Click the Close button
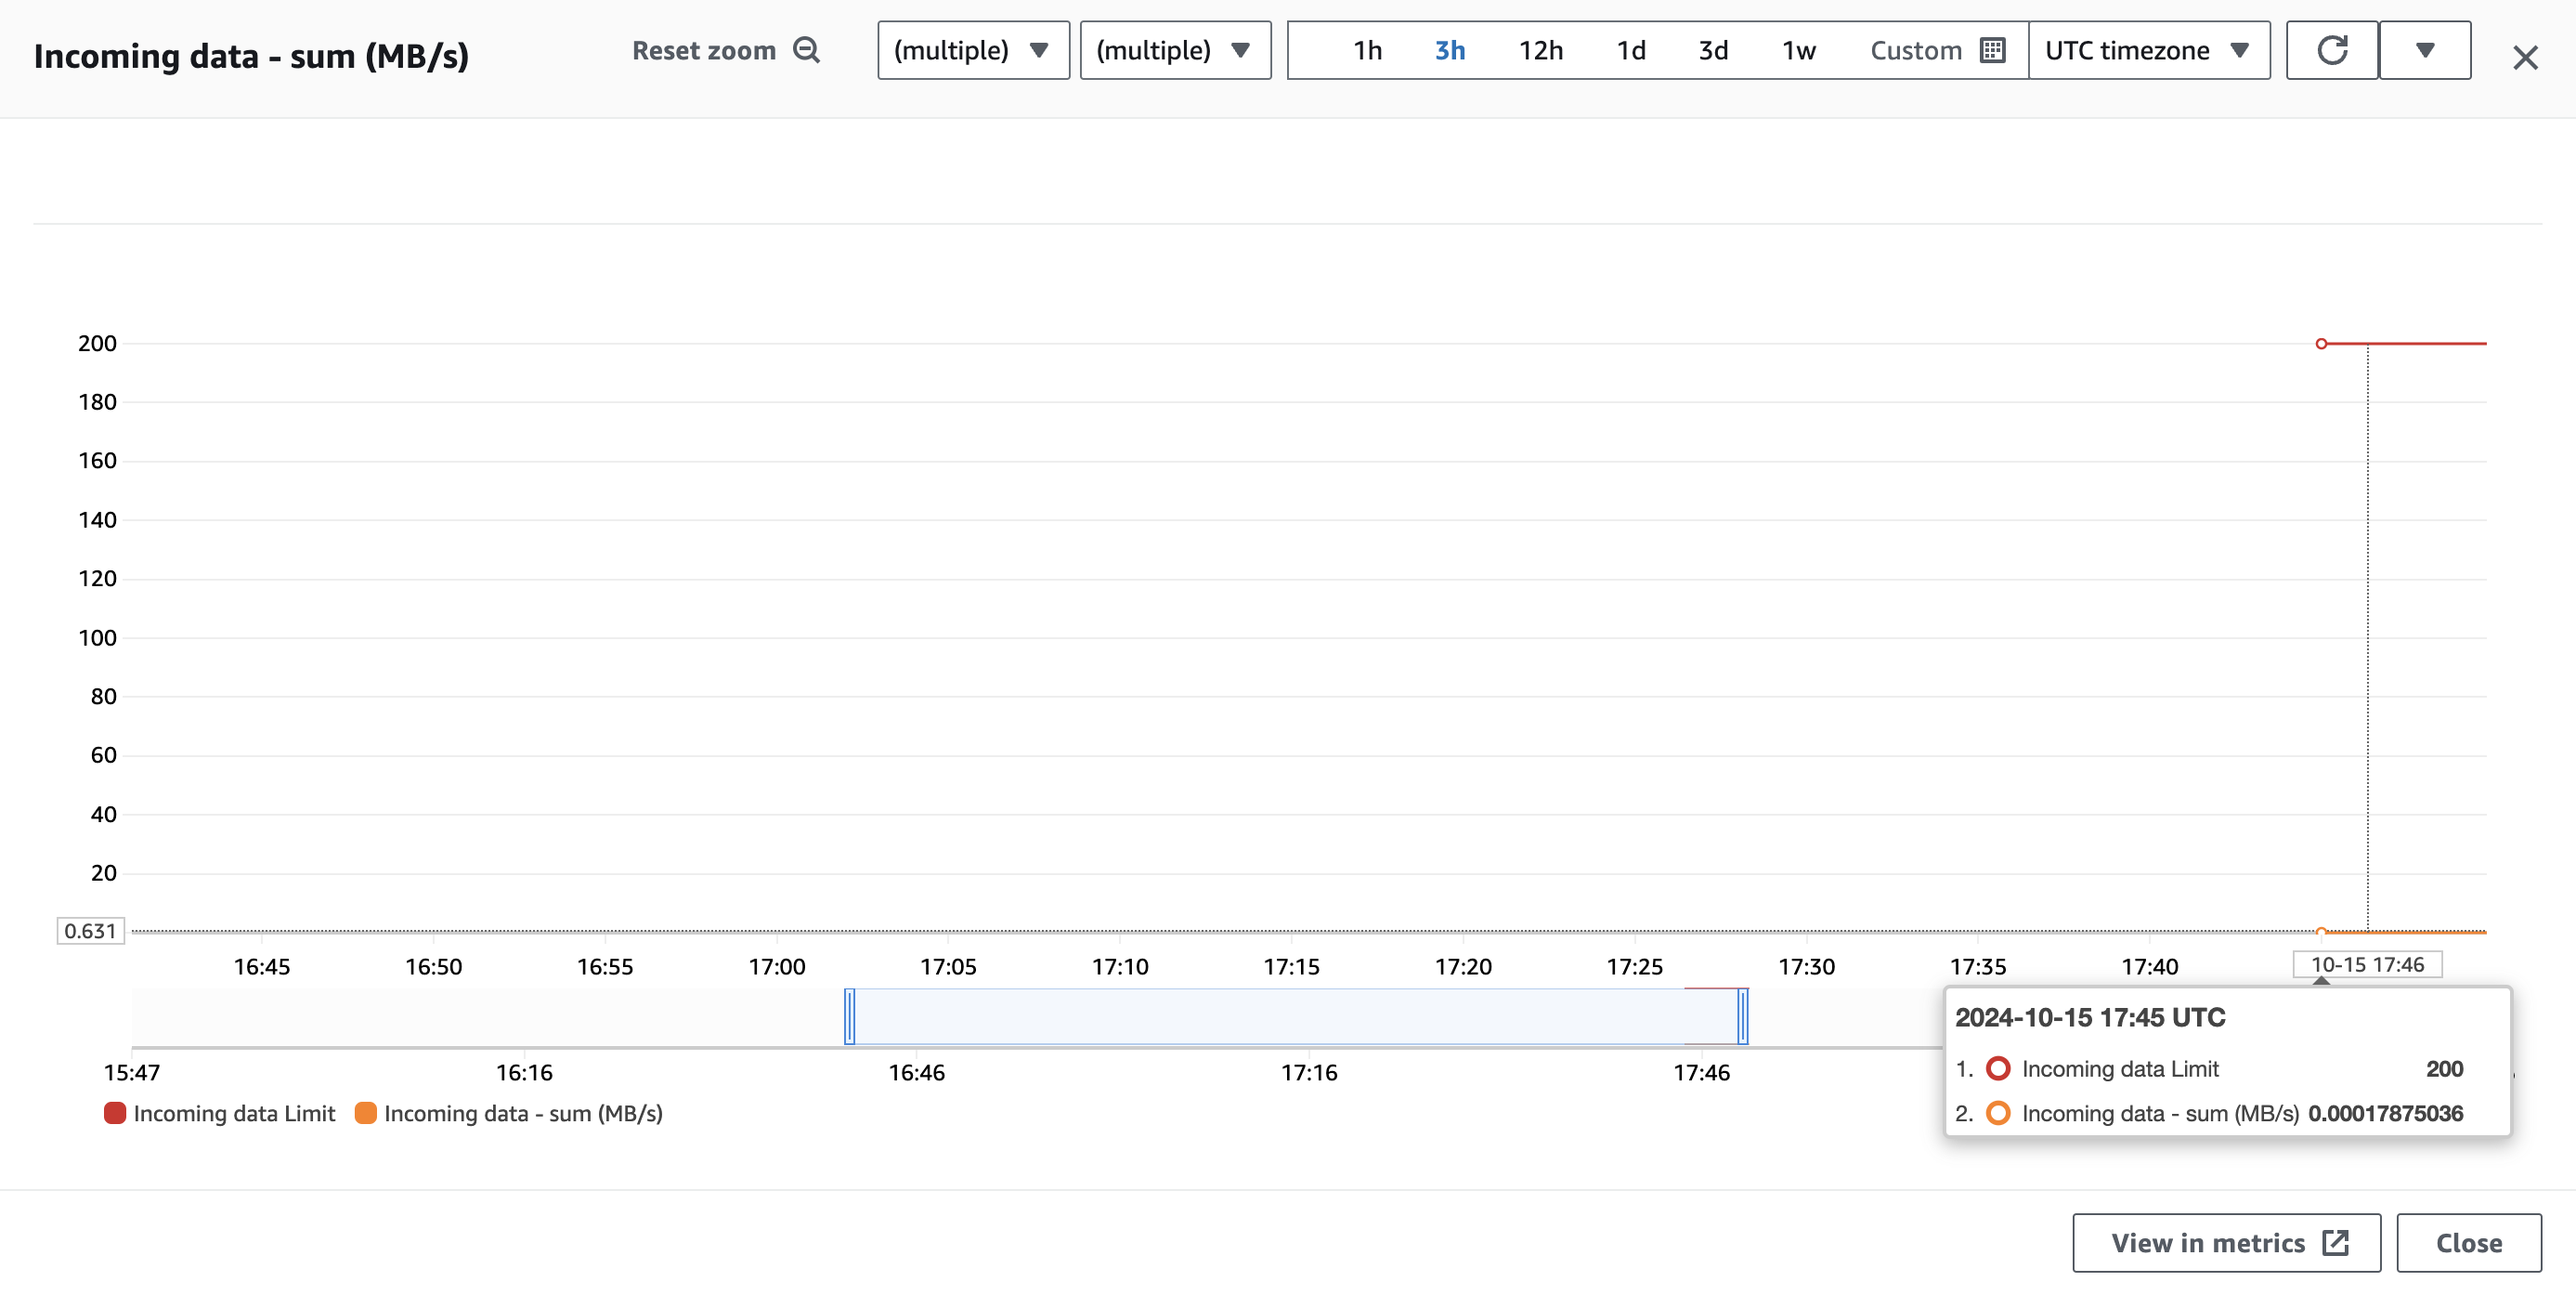This screenshot has height=1295, width=2576. pos(2467,1243)
